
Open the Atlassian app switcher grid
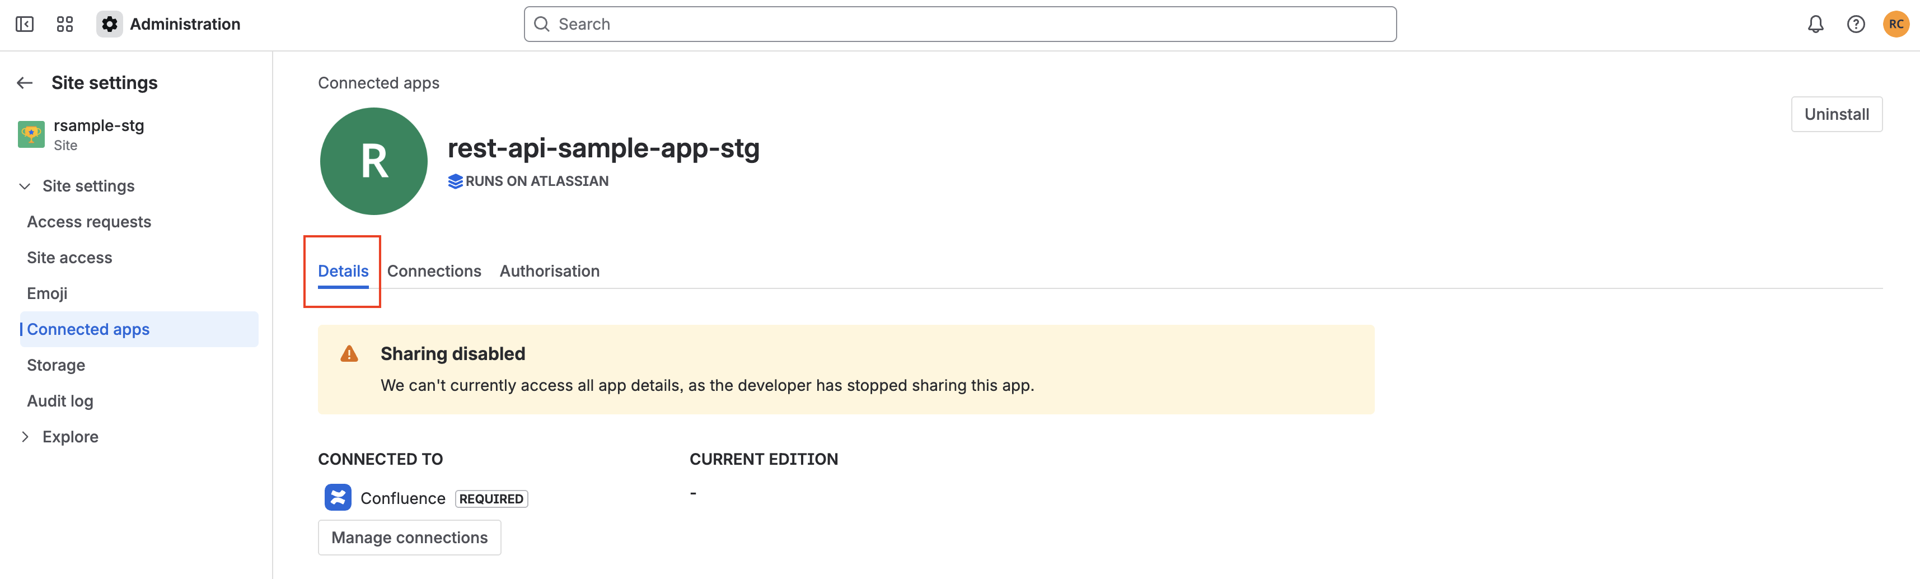64,23
